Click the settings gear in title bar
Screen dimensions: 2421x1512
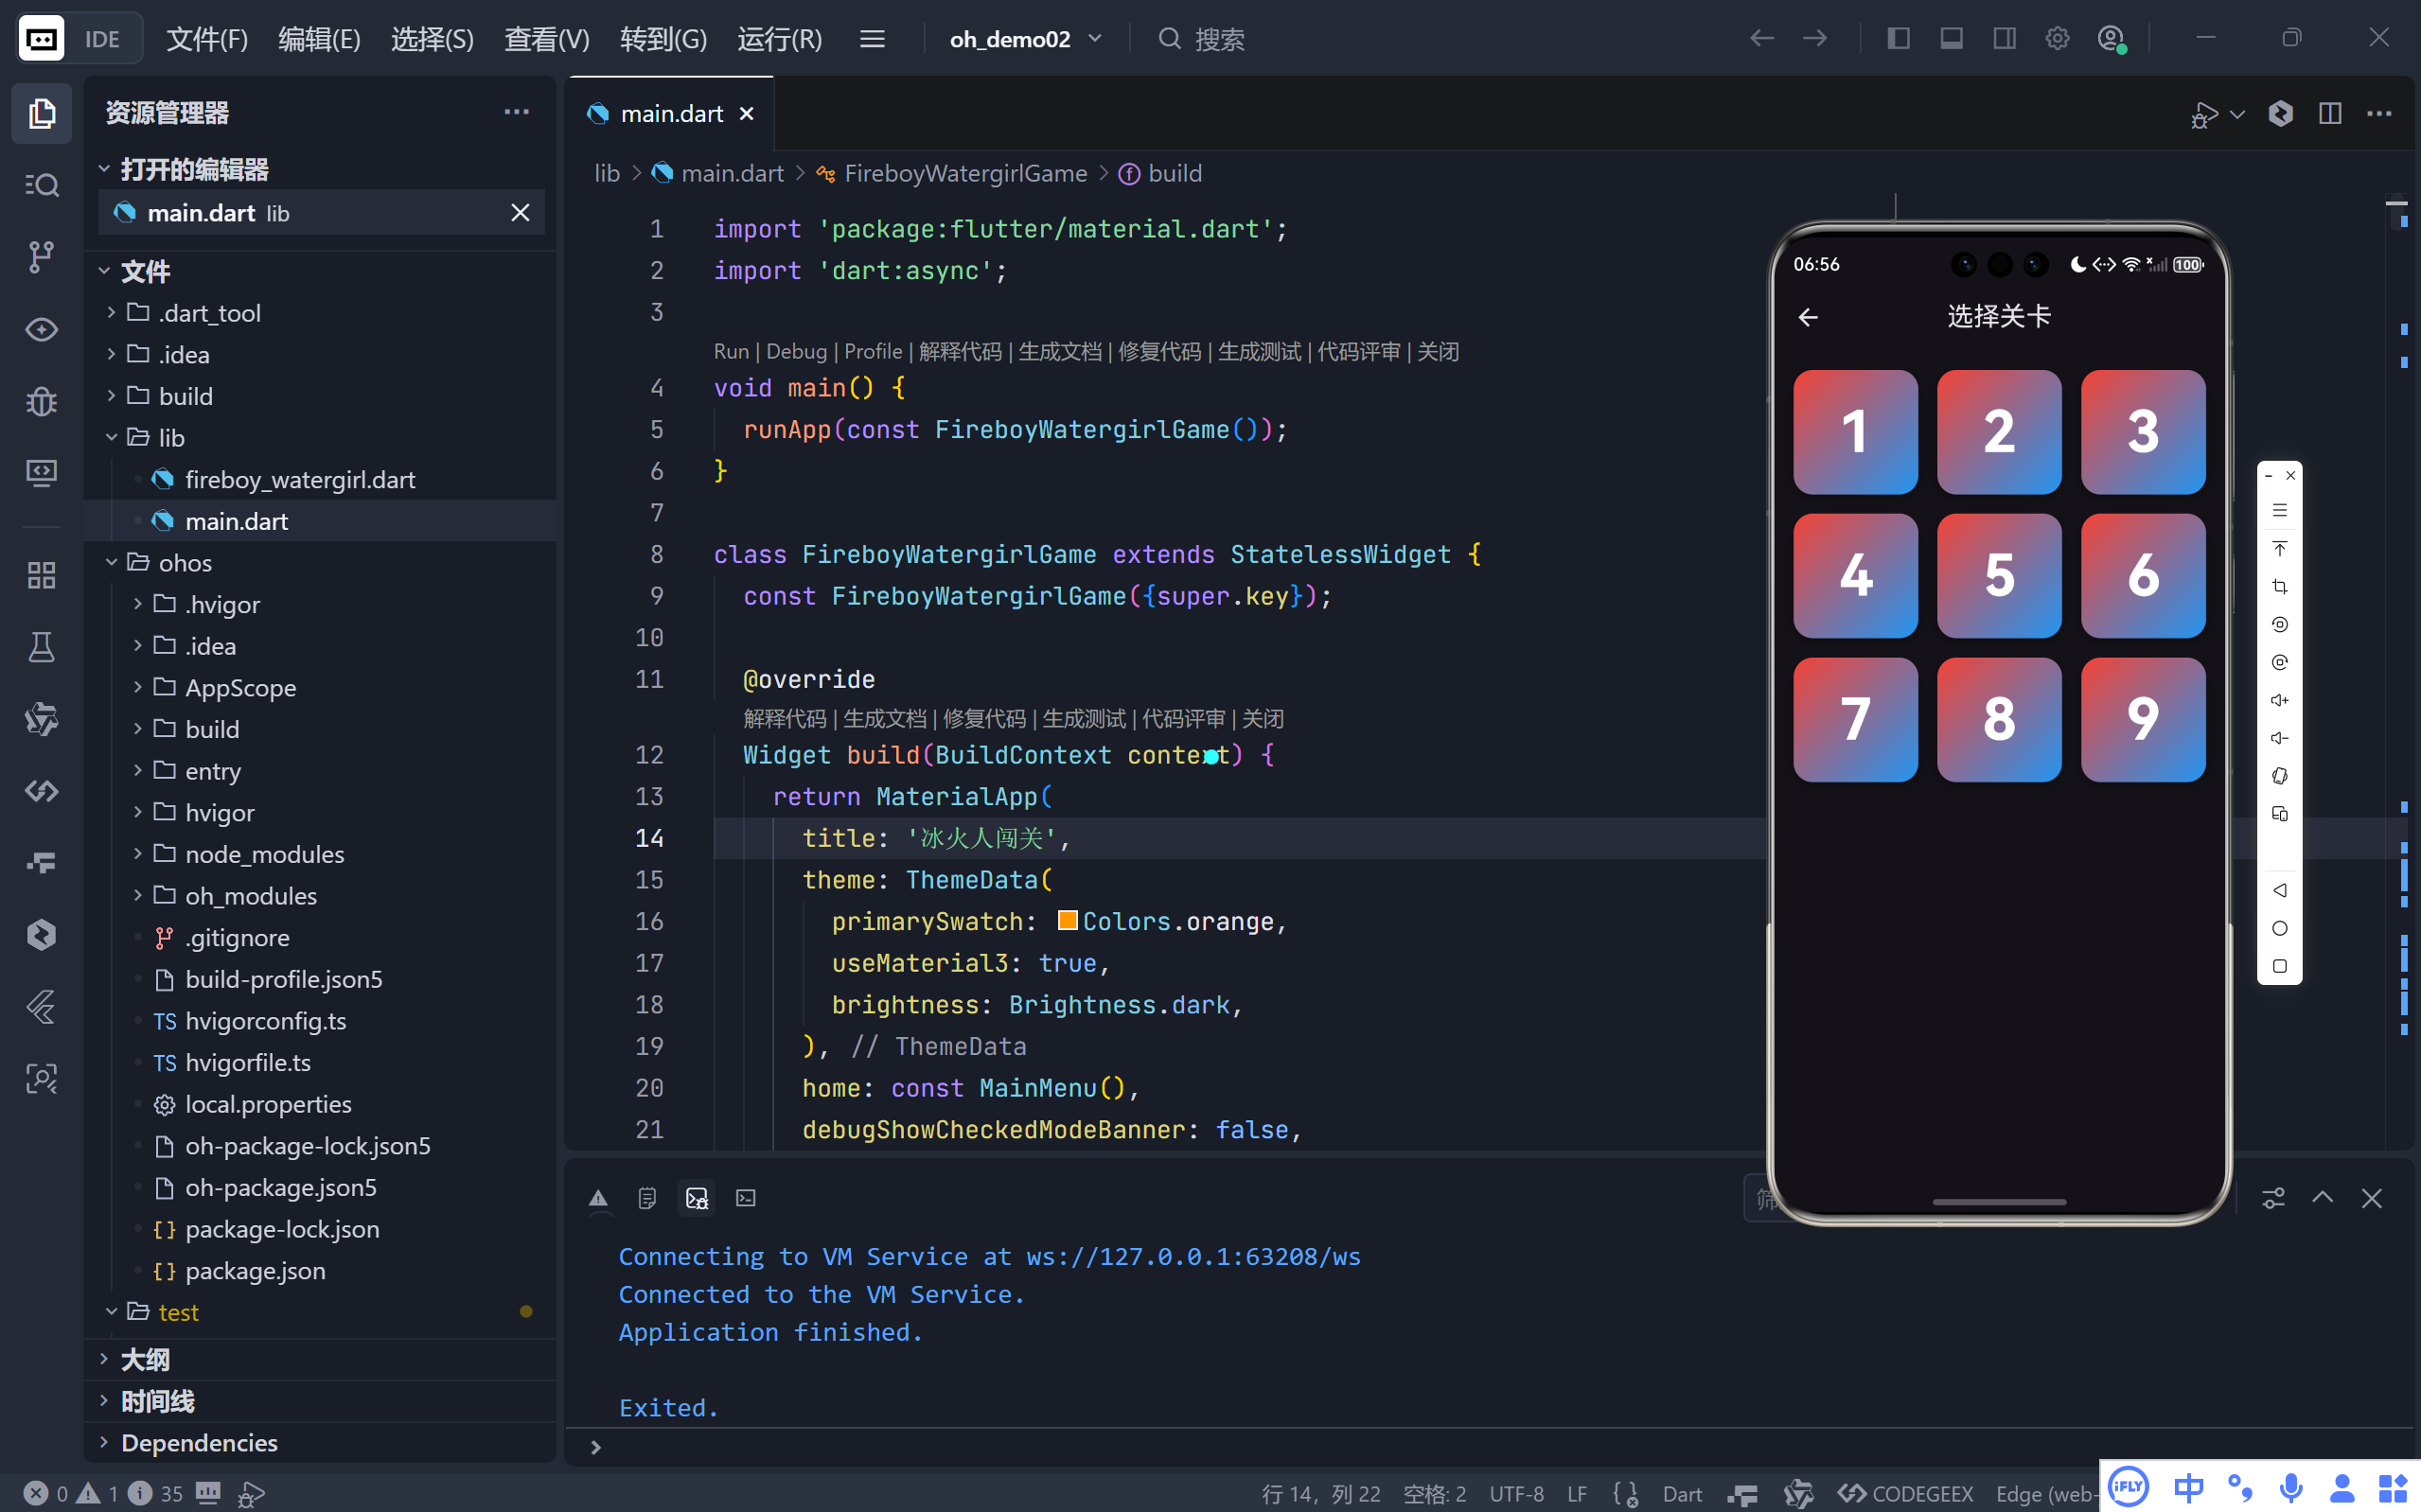[2056, 39]
